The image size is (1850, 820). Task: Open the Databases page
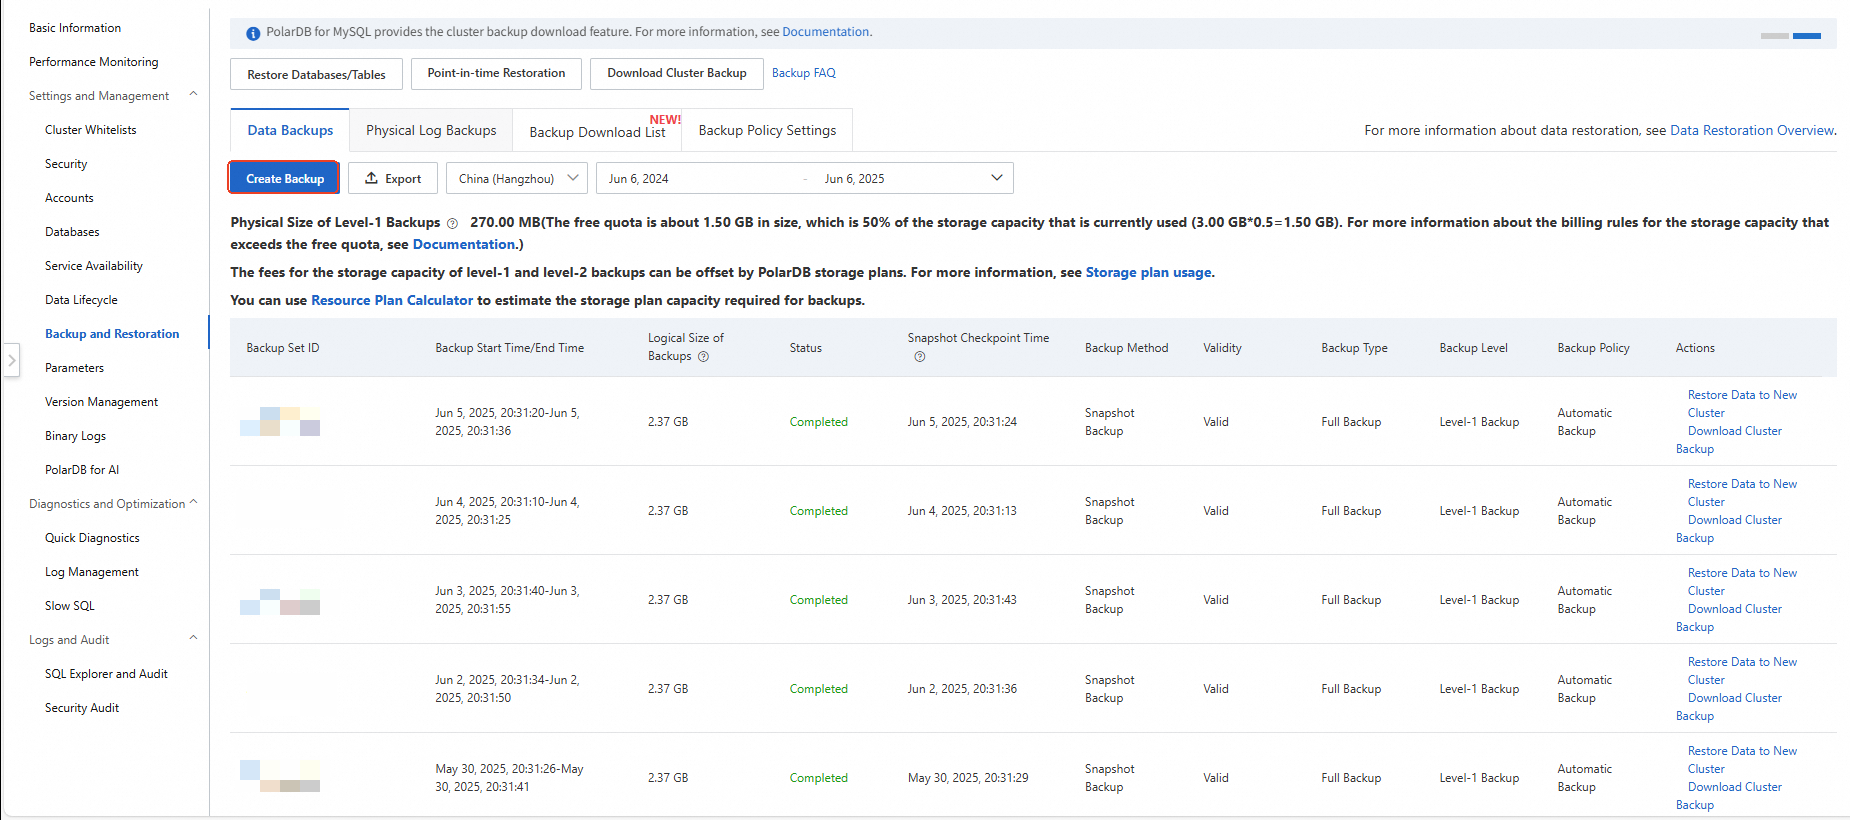coord(72,232)
